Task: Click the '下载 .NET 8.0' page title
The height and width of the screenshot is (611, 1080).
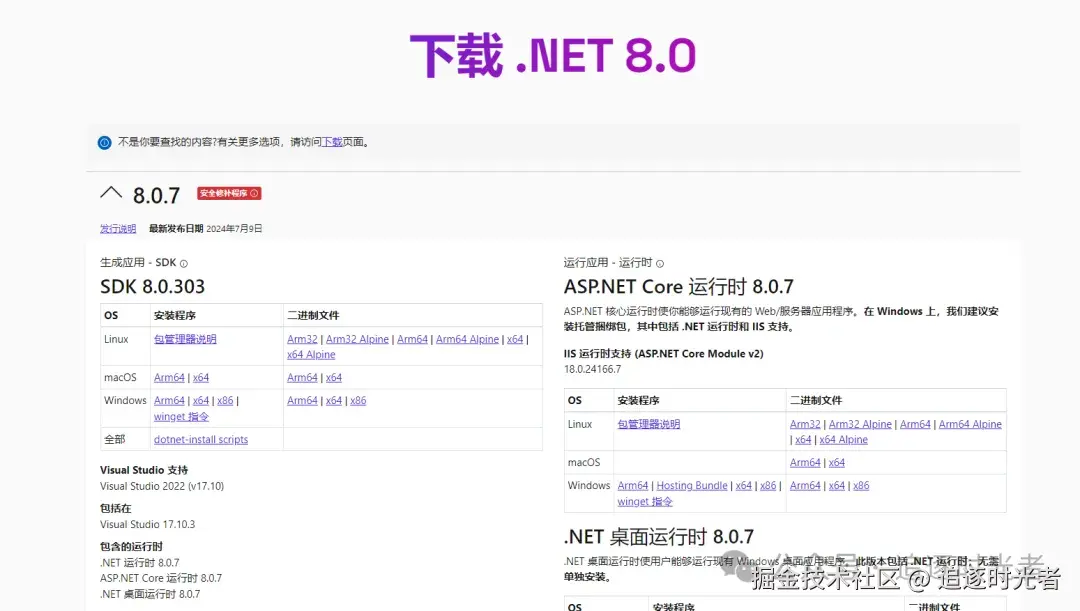Action: click(553, 56)
